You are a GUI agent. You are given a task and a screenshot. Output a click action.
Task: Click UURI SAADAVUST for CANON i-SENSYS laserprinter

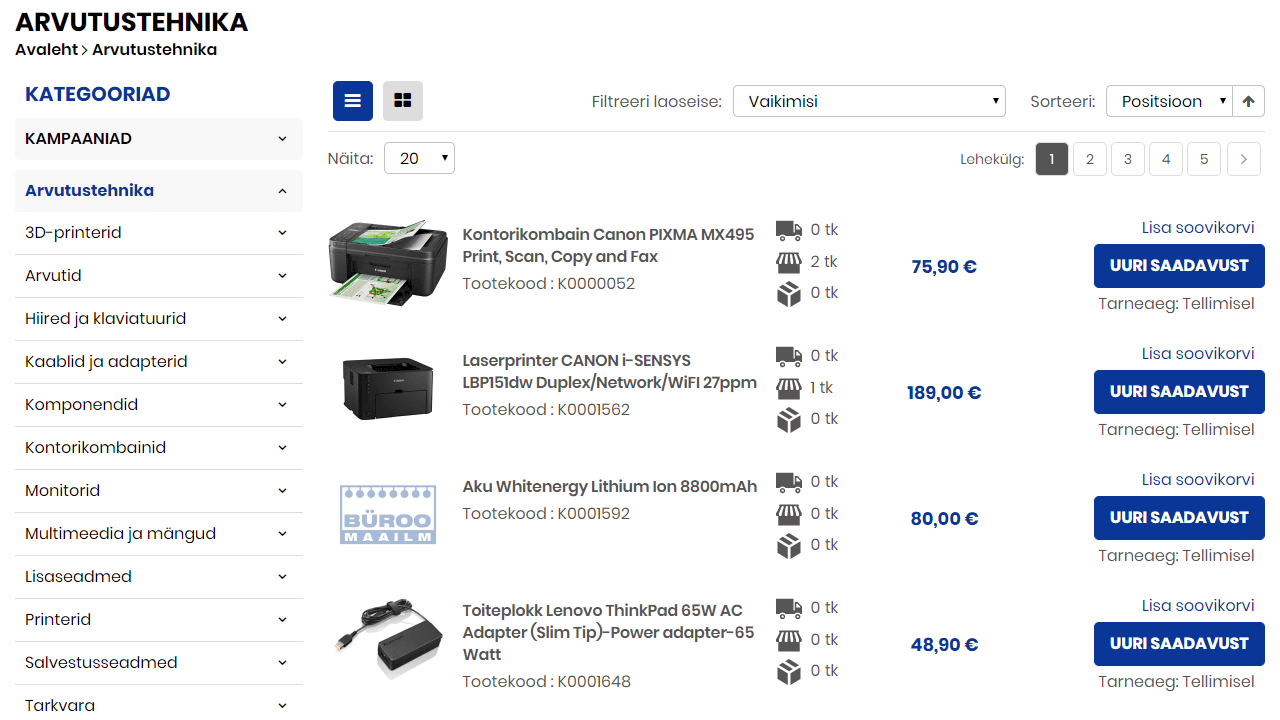tap(1179, 392)
